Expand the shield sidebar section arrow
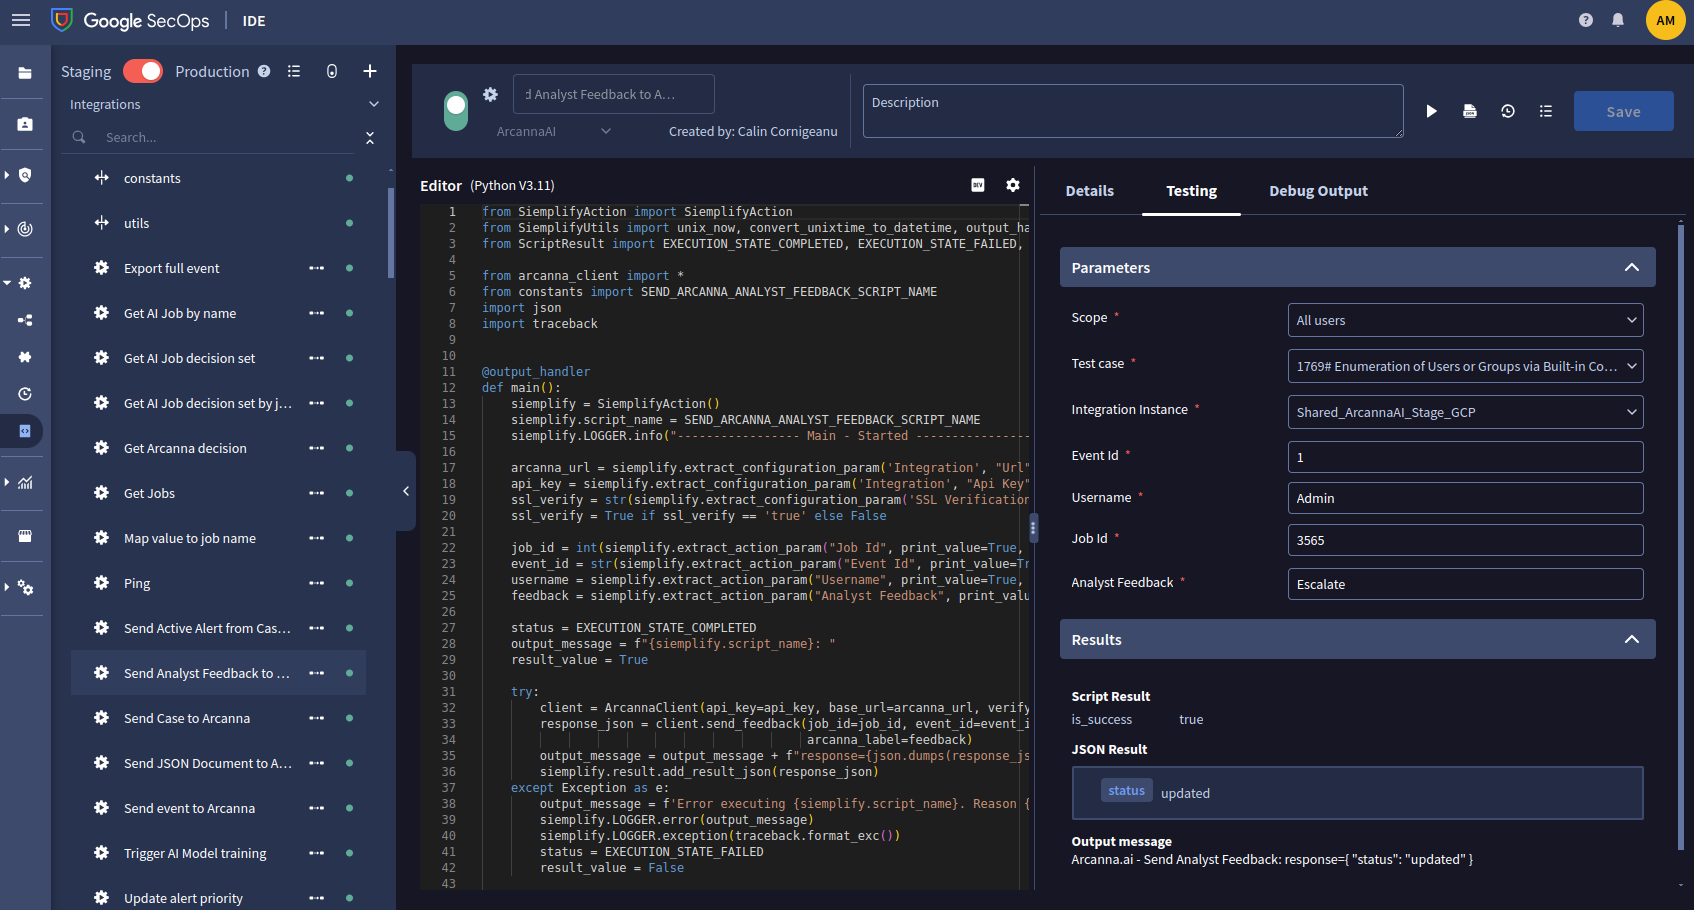1694x910 pixels. tap(7, 175)
